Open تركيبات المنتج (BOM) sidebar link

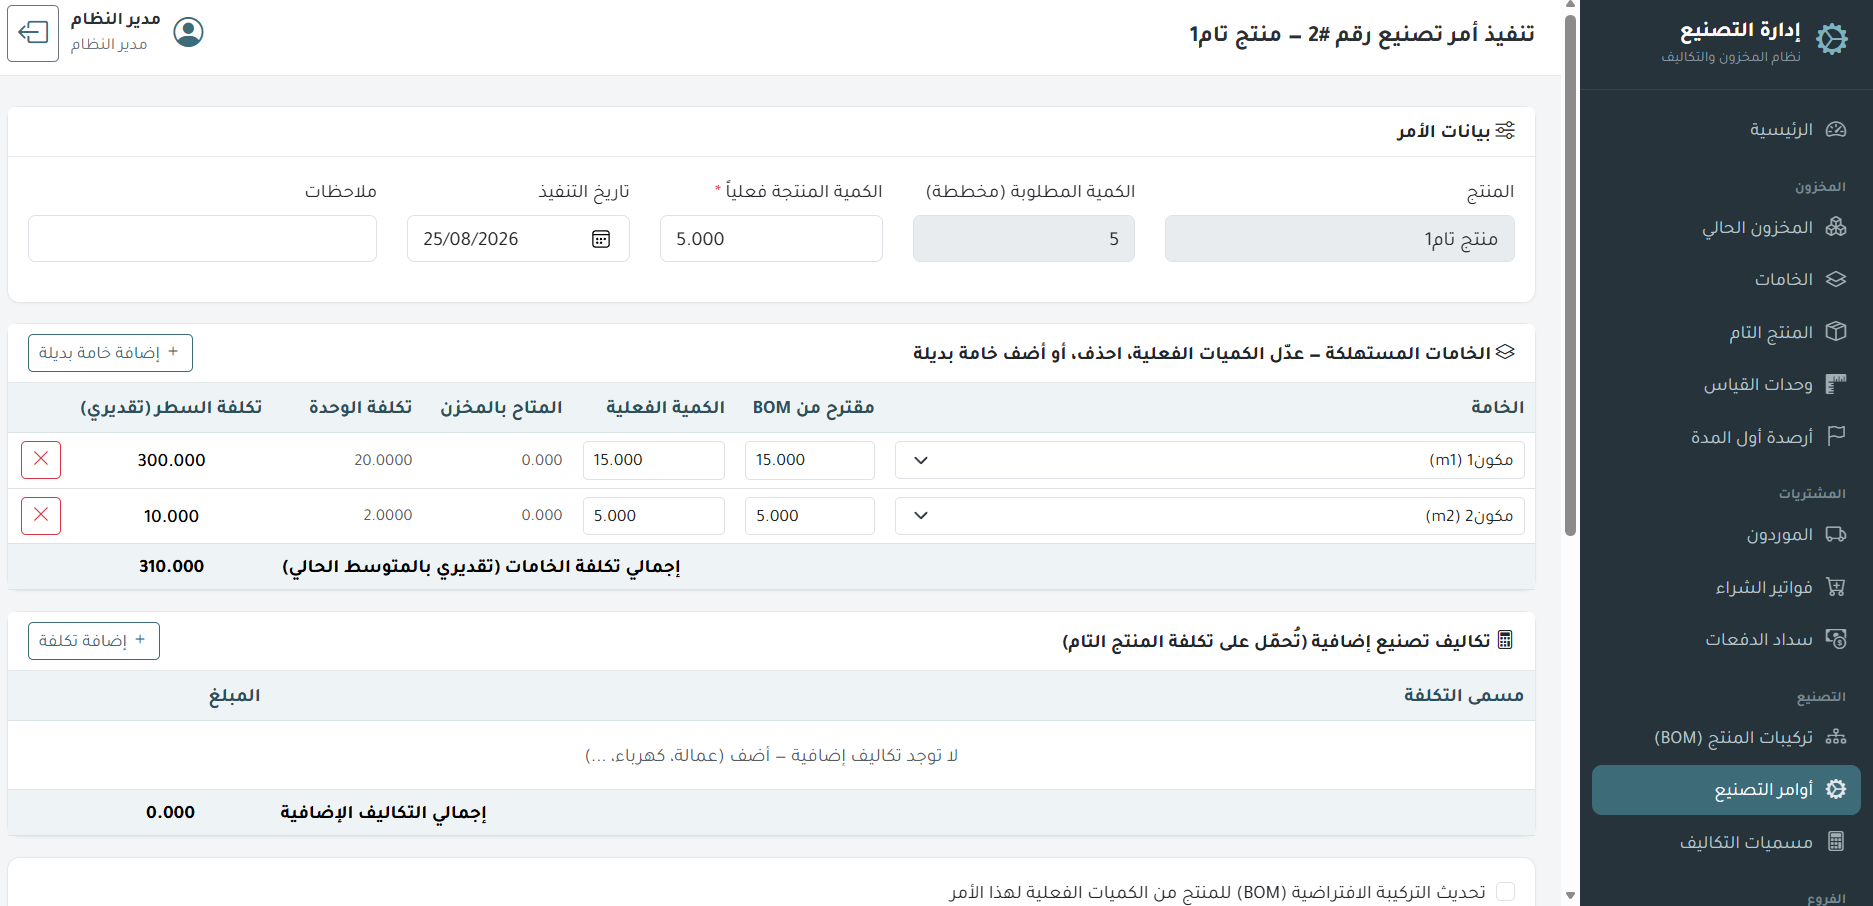click(1726, 738)
